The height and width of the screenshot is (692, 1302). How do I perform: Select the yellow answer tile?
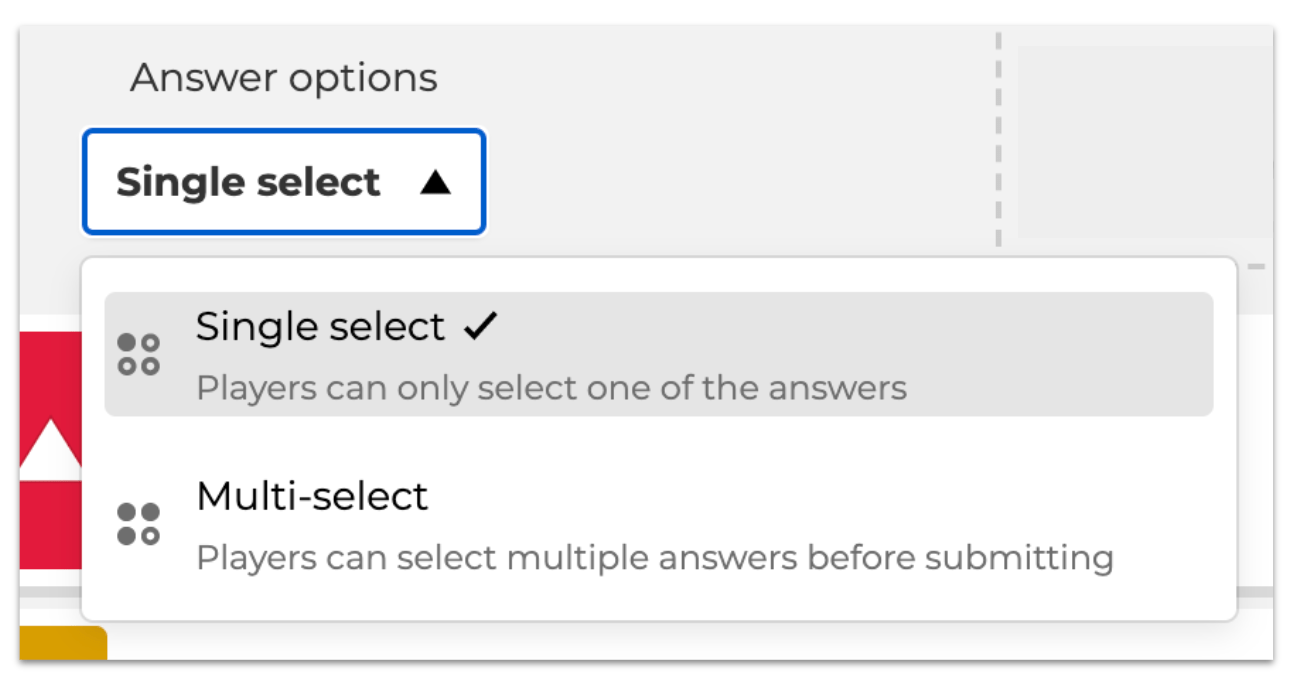(x=62, y=643)
